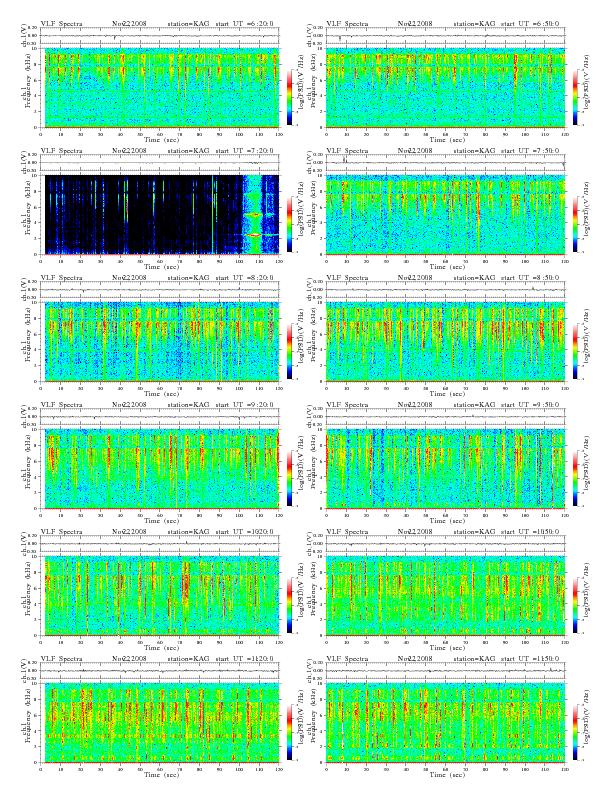Open the spectrogram starting UT 7:50:0
Image resolution: width=612 pixels, height=792 pixels.
[x=446, y=215]
